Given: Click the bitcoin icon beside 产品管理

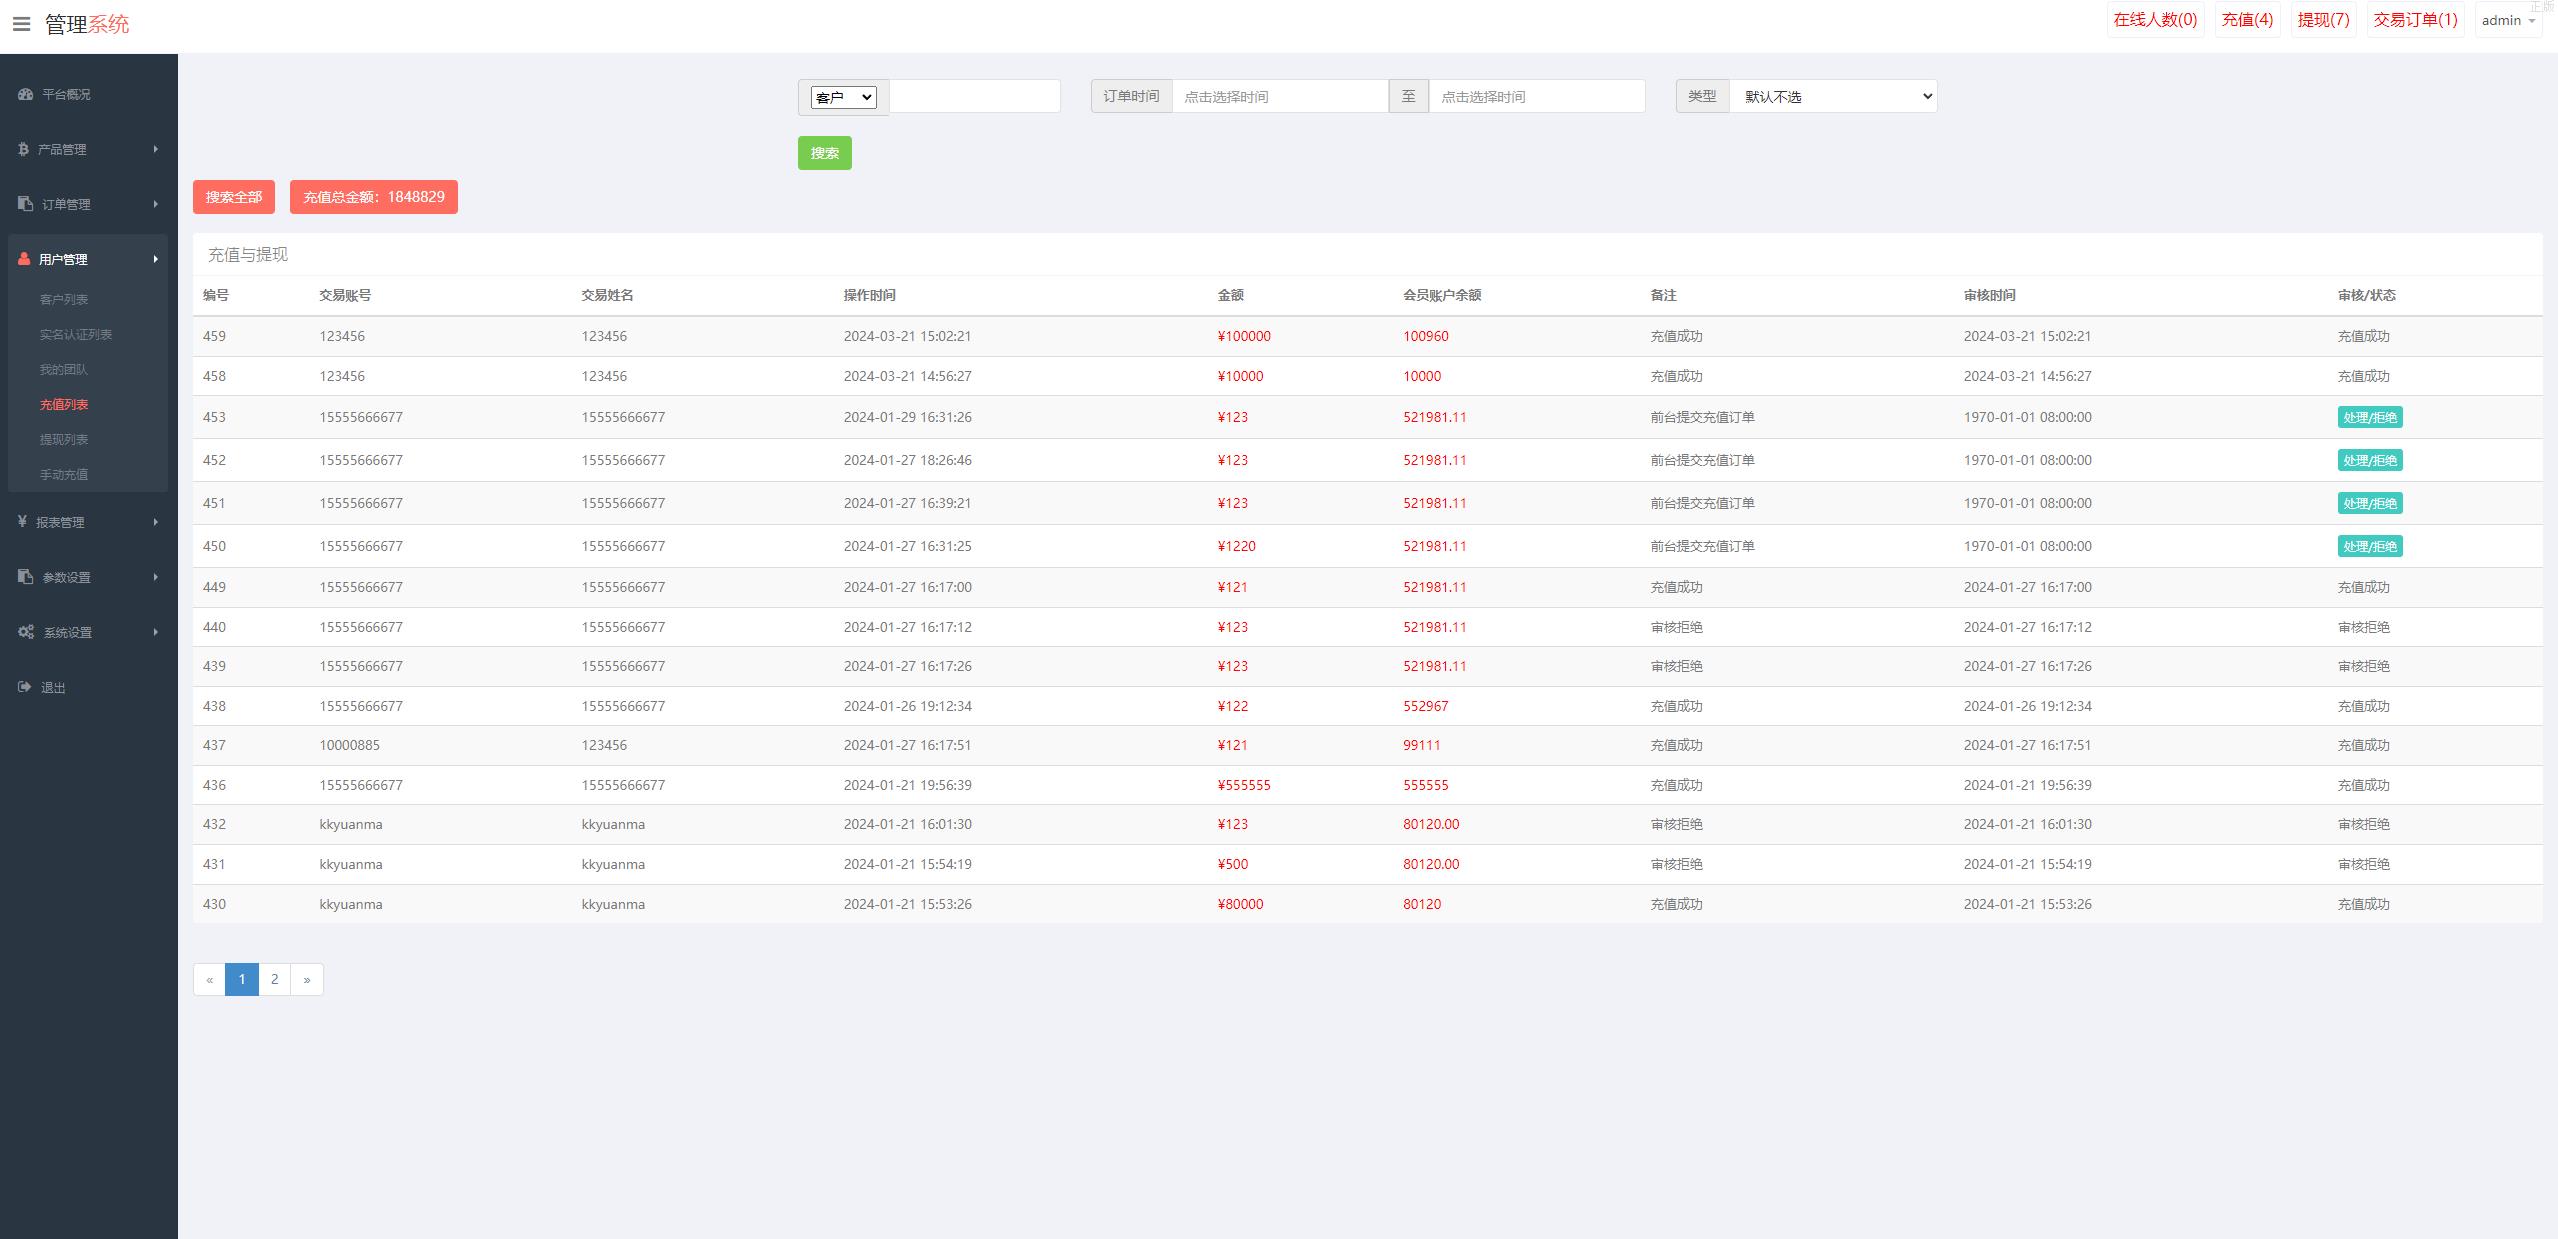Looking at the screenshot, I should coord(23,149).
